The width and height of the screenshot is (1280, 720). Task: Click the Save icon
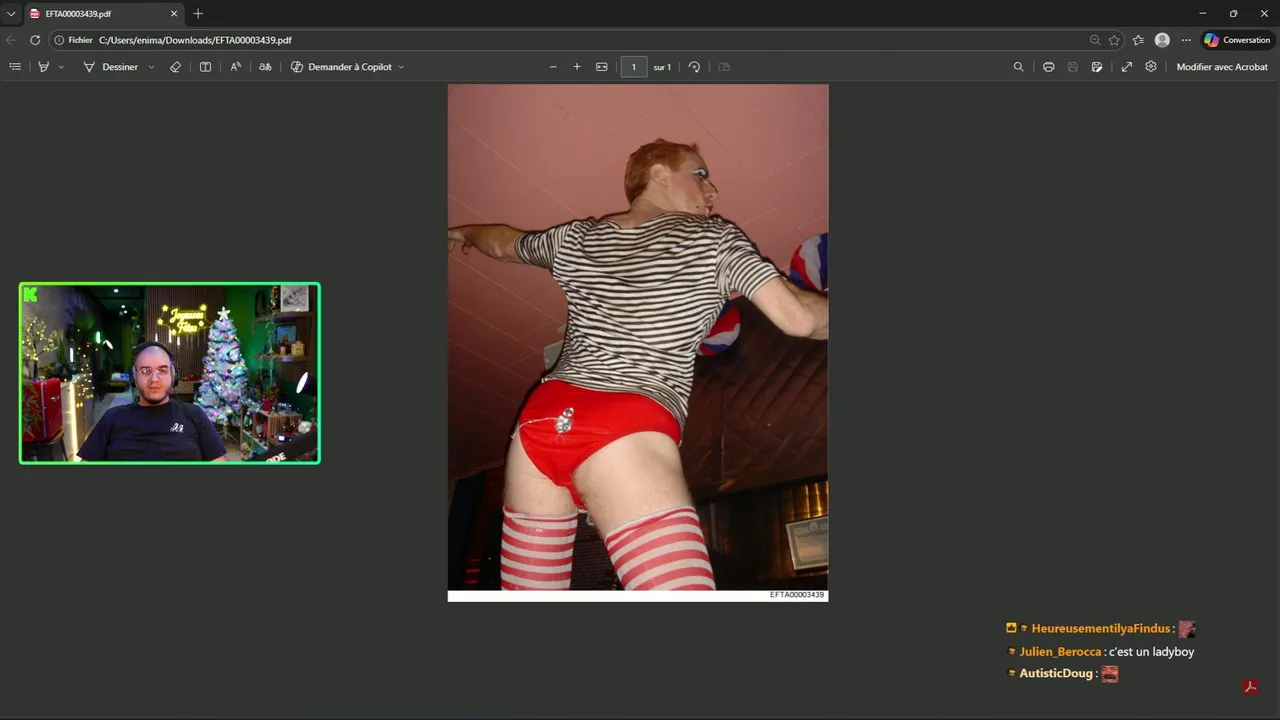(x=1073, y=67)
